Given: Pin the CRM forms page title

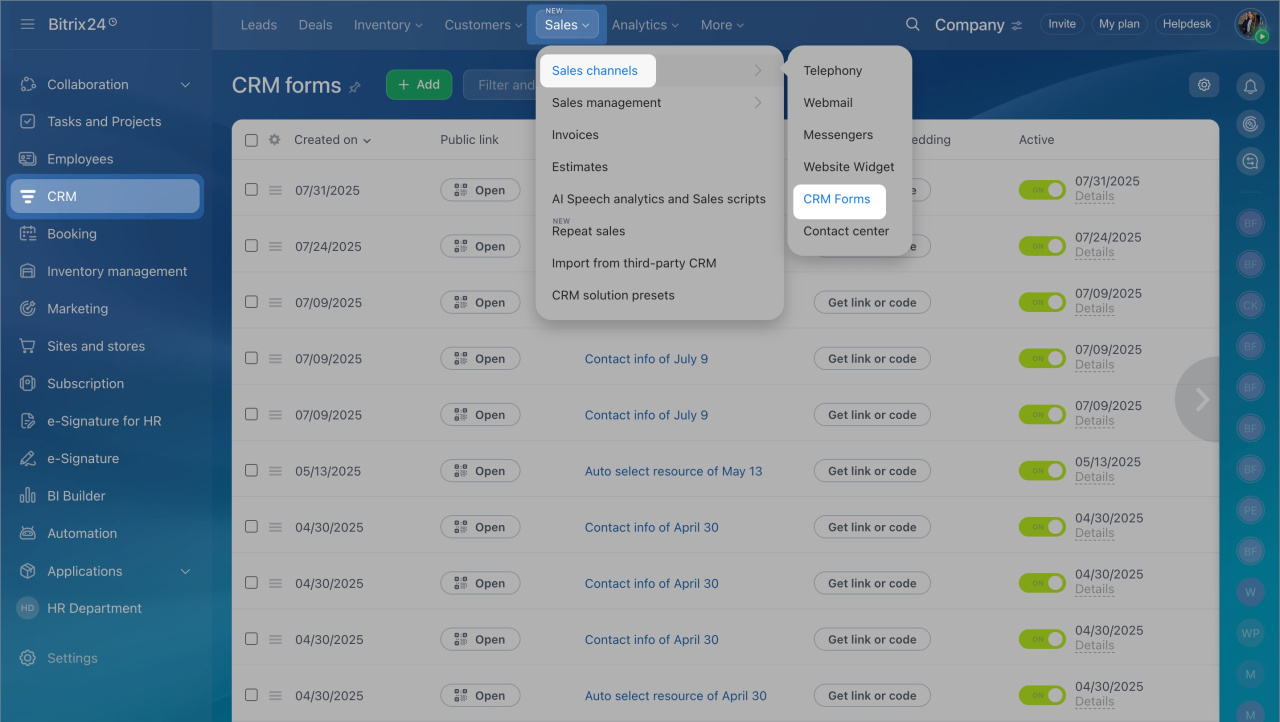Looking at the screenshot, I should [x=355, y=87].
